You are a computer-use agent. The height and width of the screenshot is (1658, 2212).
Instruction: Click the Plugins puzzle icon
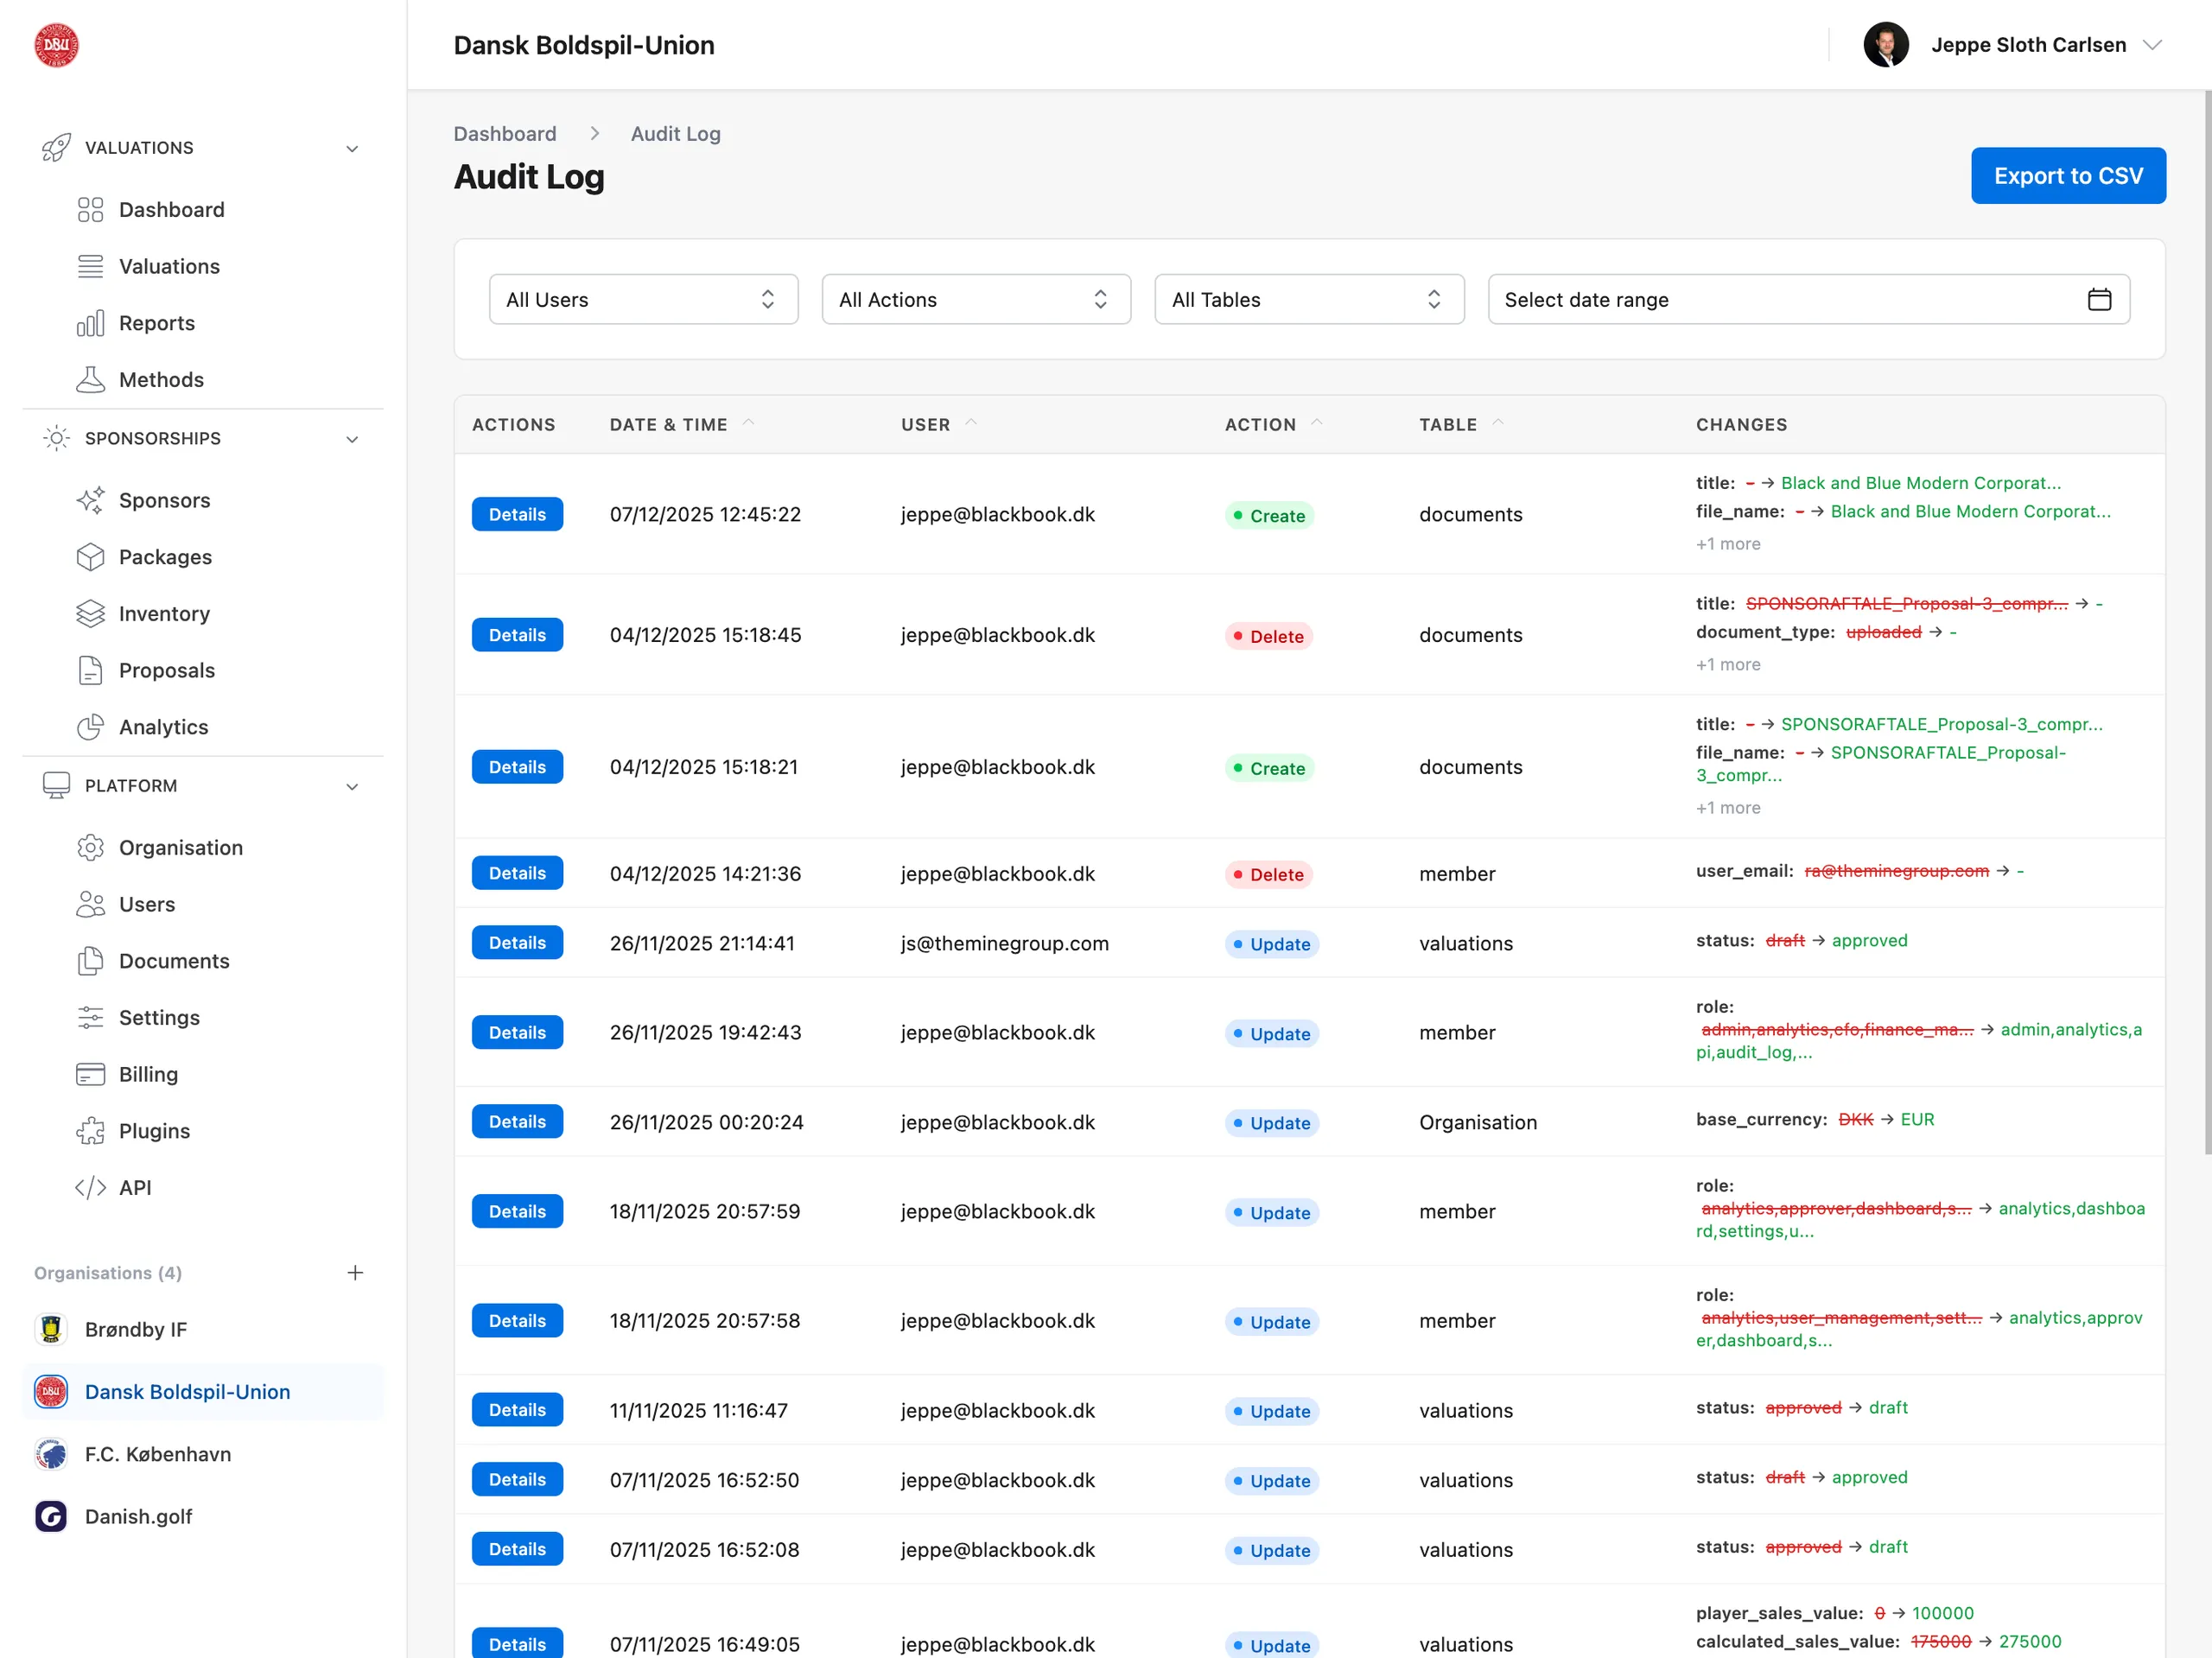pyautogui.click(x=90, y=1131)
